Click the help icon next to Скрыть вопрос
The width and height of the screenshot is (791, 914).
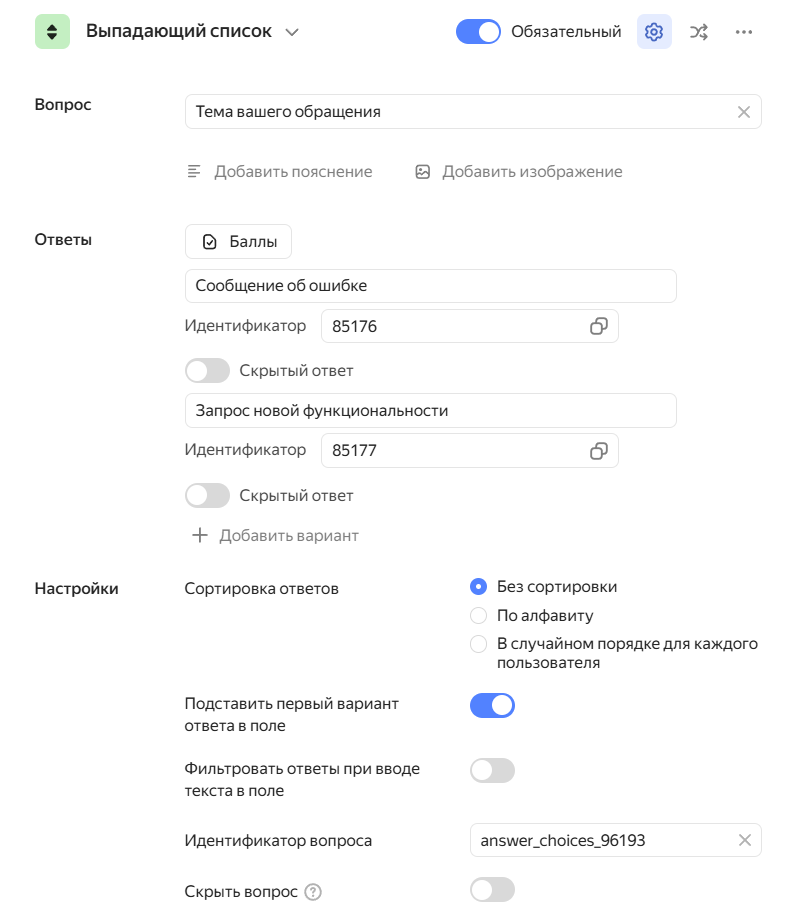[x=313, y=892]
